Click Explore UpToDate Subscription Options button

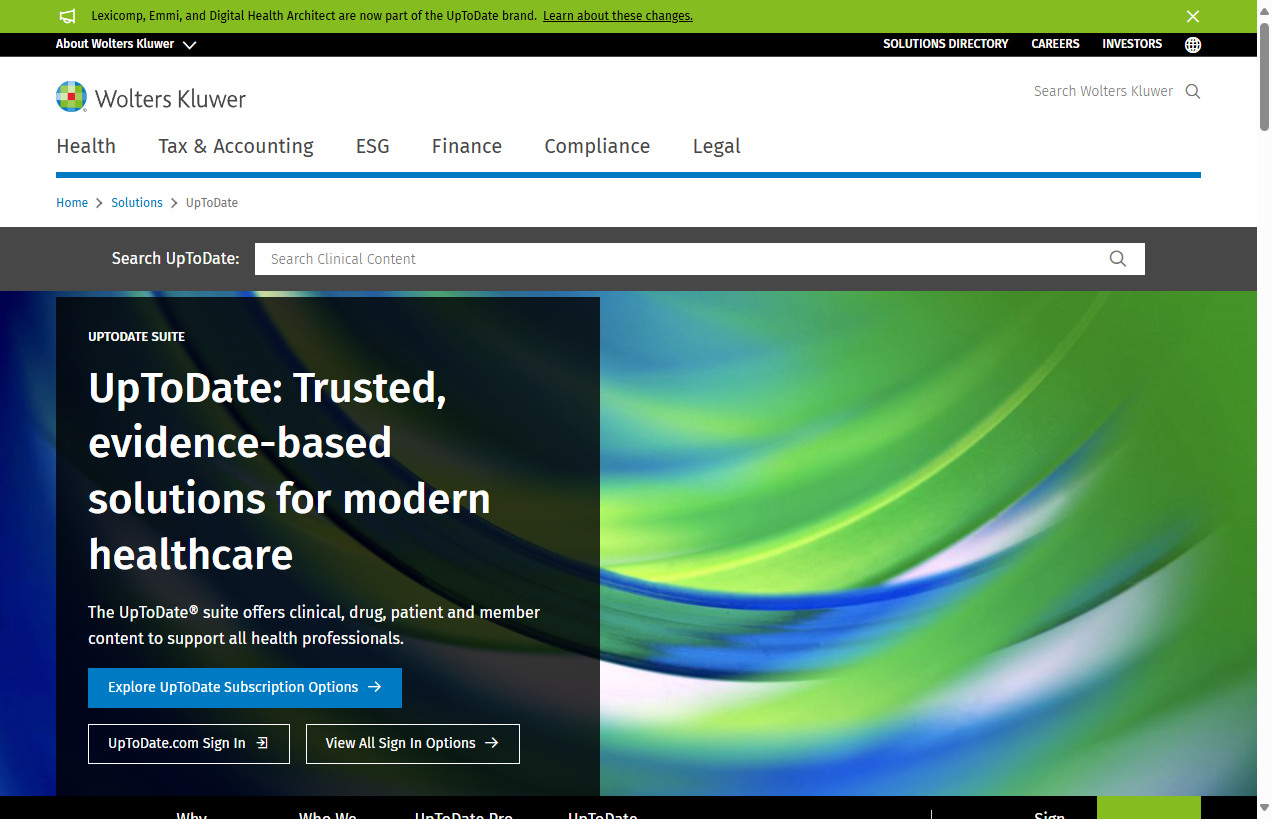tap(245, 688)
